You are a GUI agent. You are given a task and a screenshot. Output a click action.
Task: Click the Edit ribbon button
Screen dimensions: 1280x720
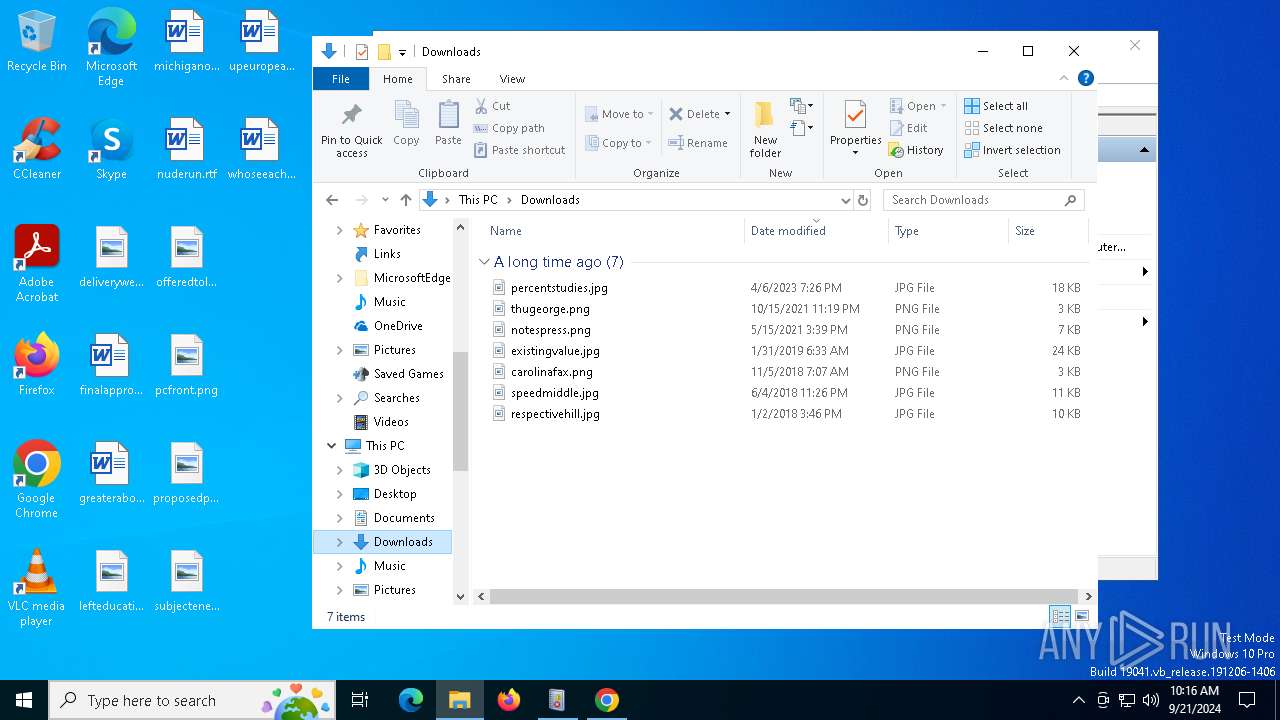coord(908,128)
